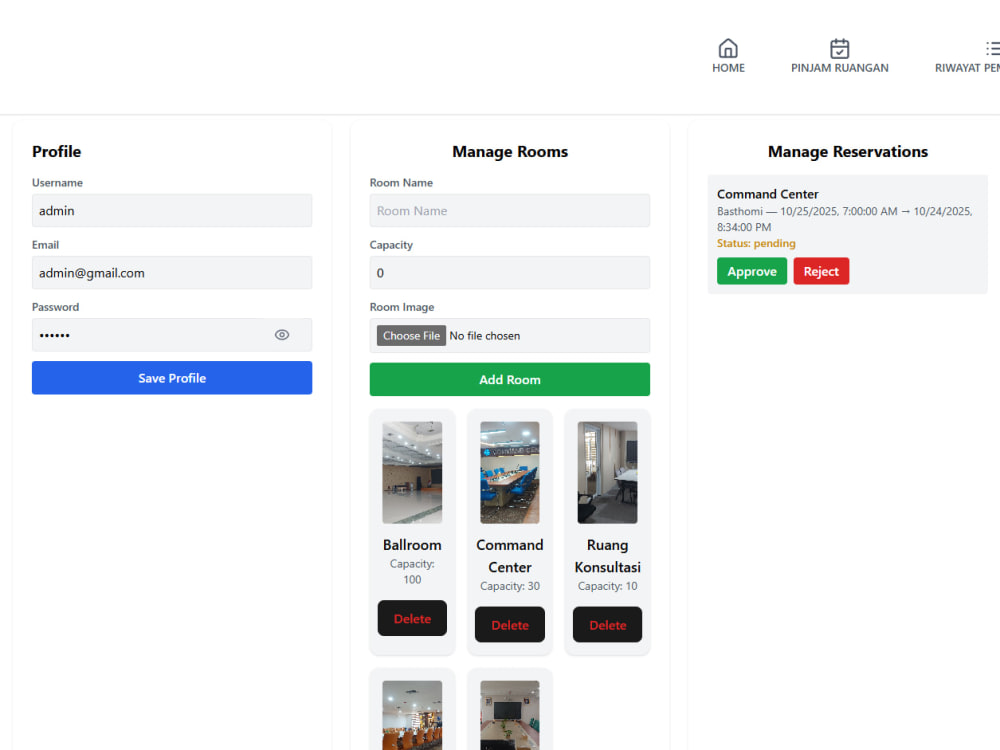Click the 'Ruang Konsultasi' room name text
This screenshot has width=1000, height=750.
607,556
